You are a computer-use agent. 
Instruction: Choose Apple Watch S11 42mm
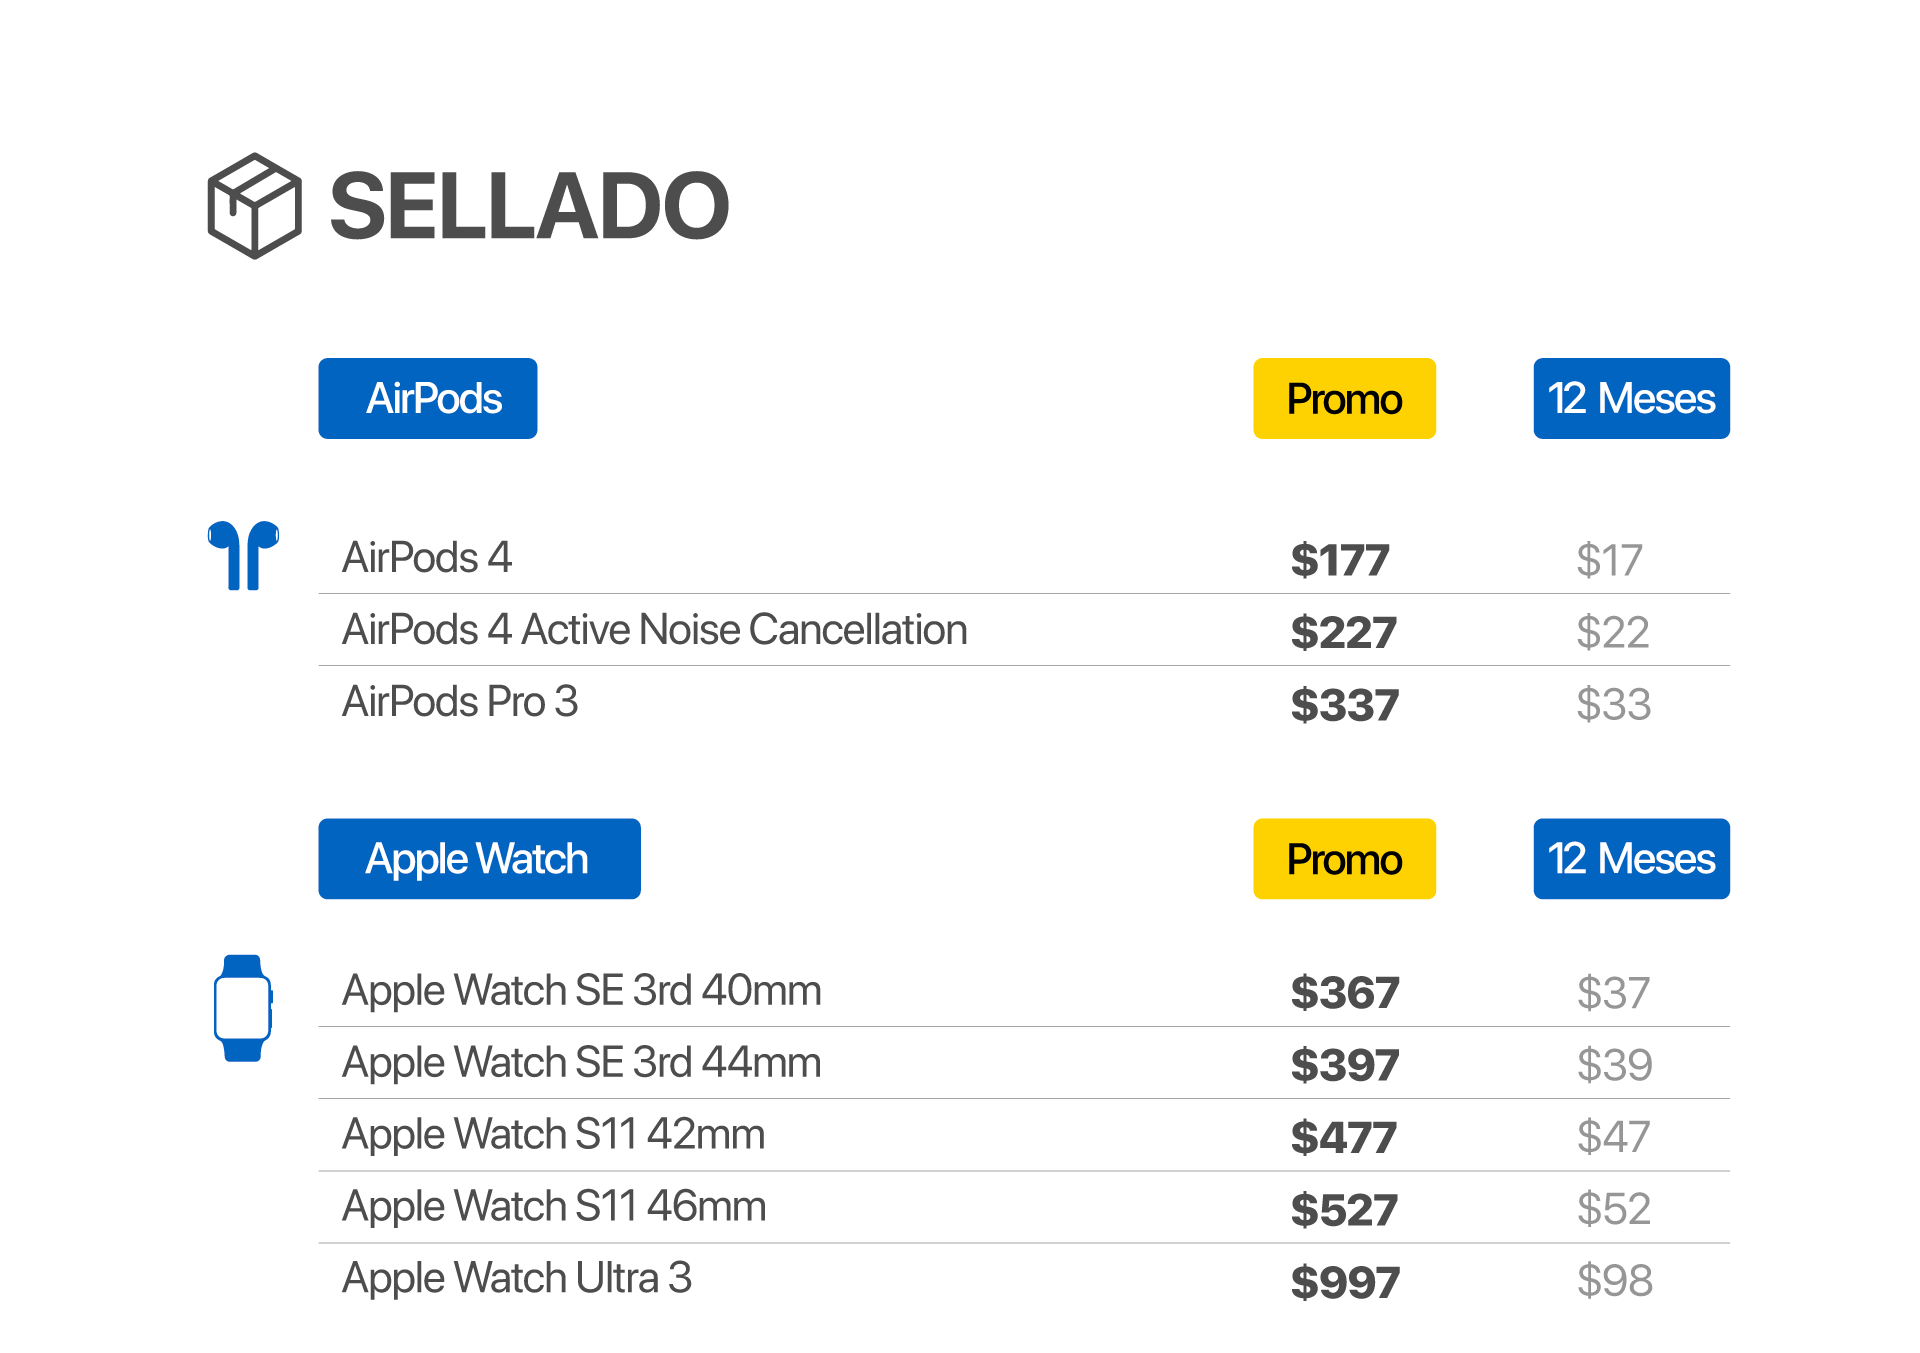pyautogui.click(x=554, y=1135)
